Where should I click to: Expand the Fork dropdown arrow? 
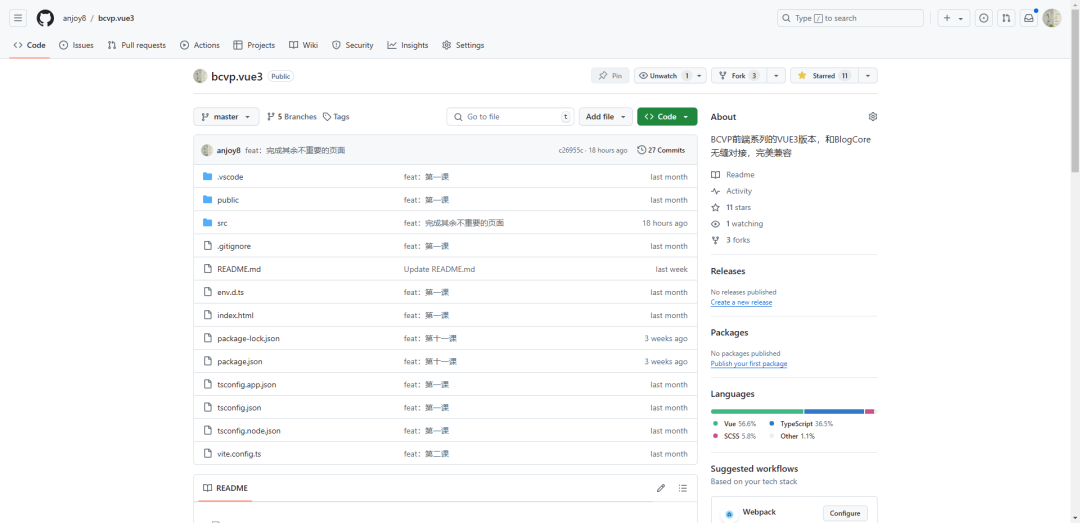coord(776,76)
